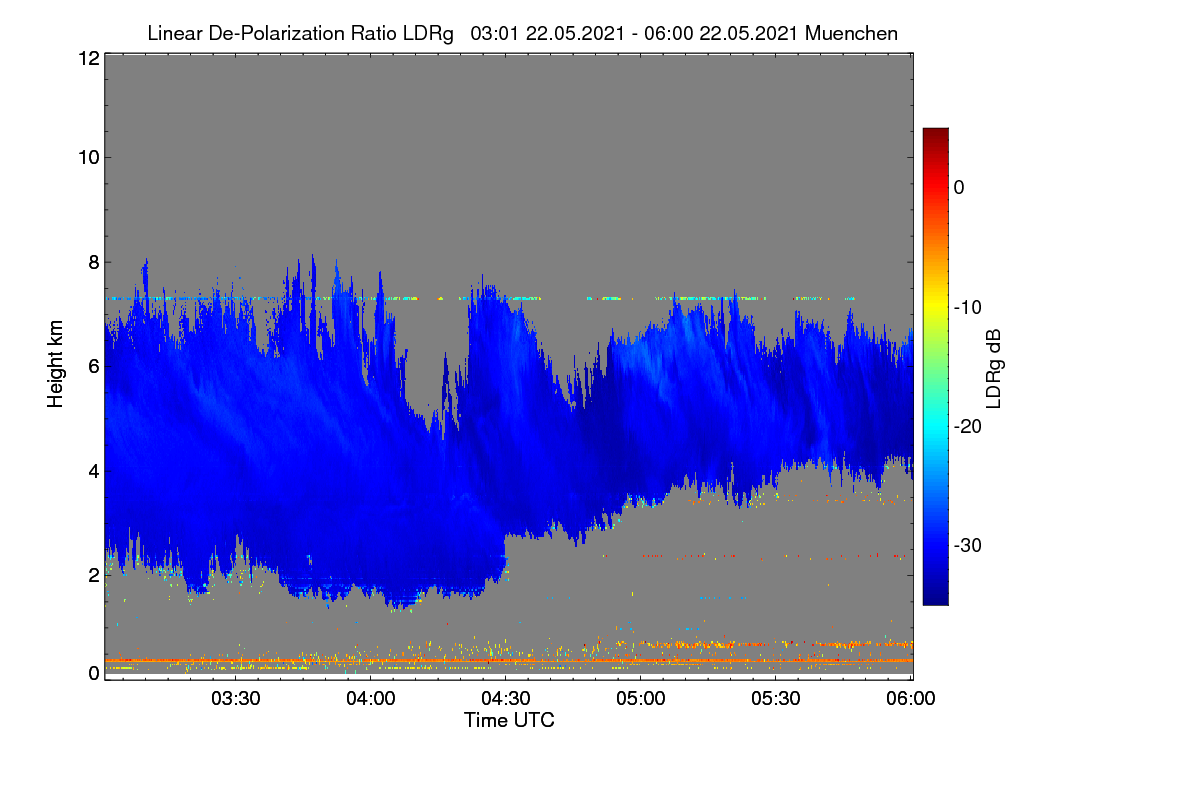This screenshot has height=800, width=1200.
Task: Click the '04:30' time axis label
Action: click(505, 700)
